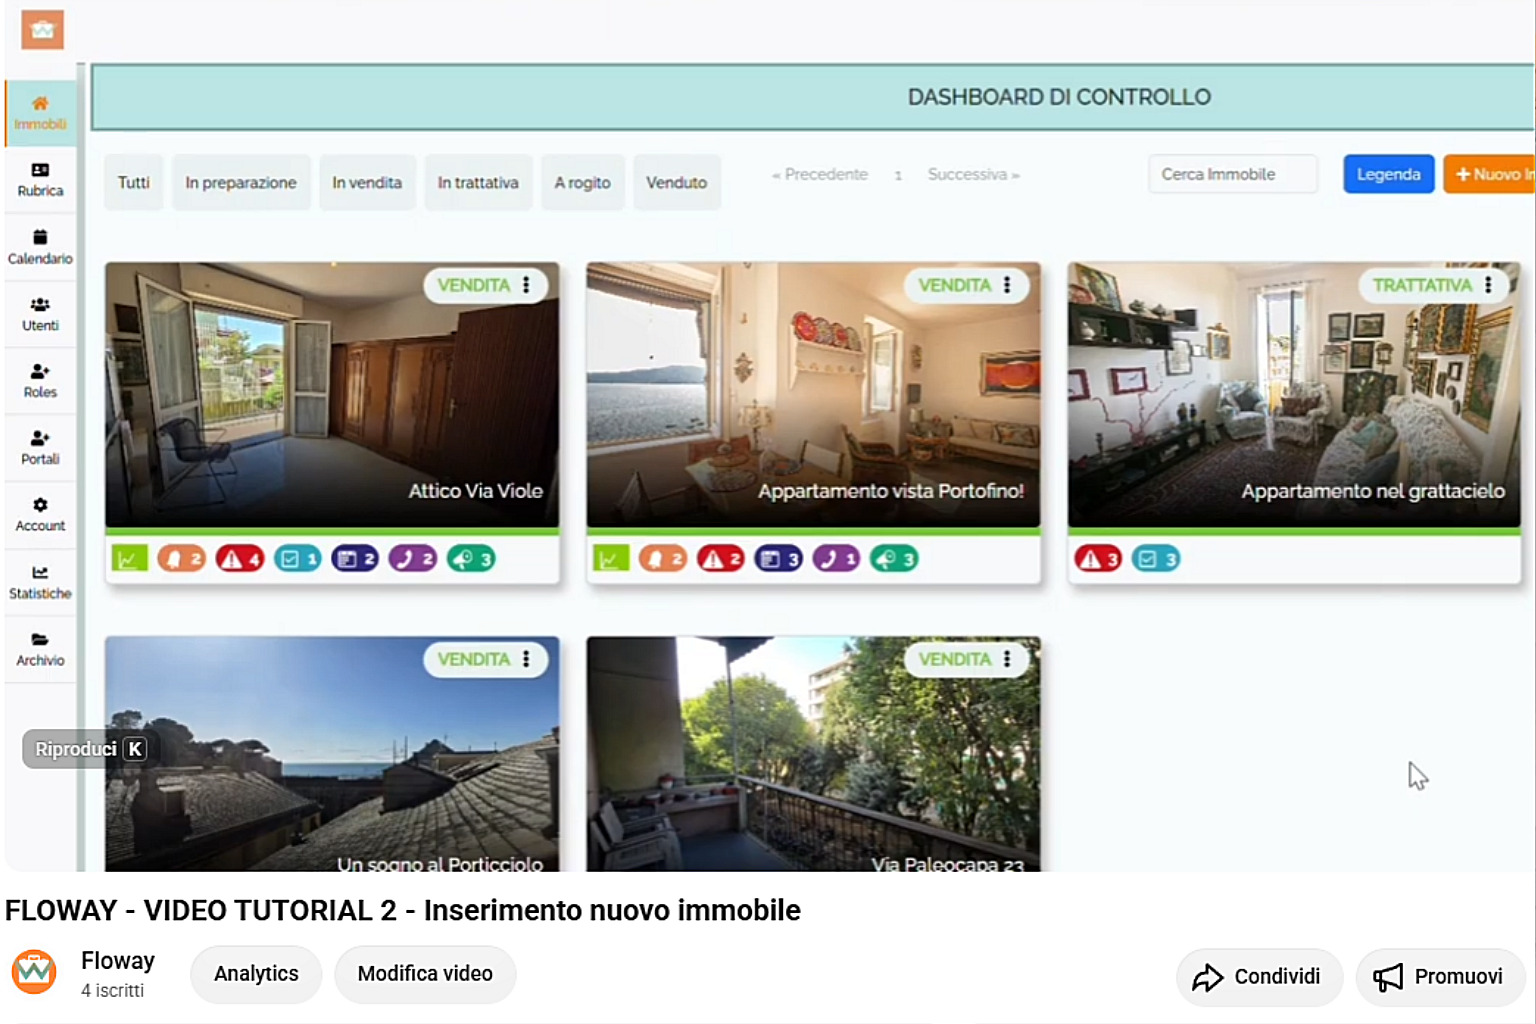Click the orange Nuovo Immobile button

pos(1489,174)
